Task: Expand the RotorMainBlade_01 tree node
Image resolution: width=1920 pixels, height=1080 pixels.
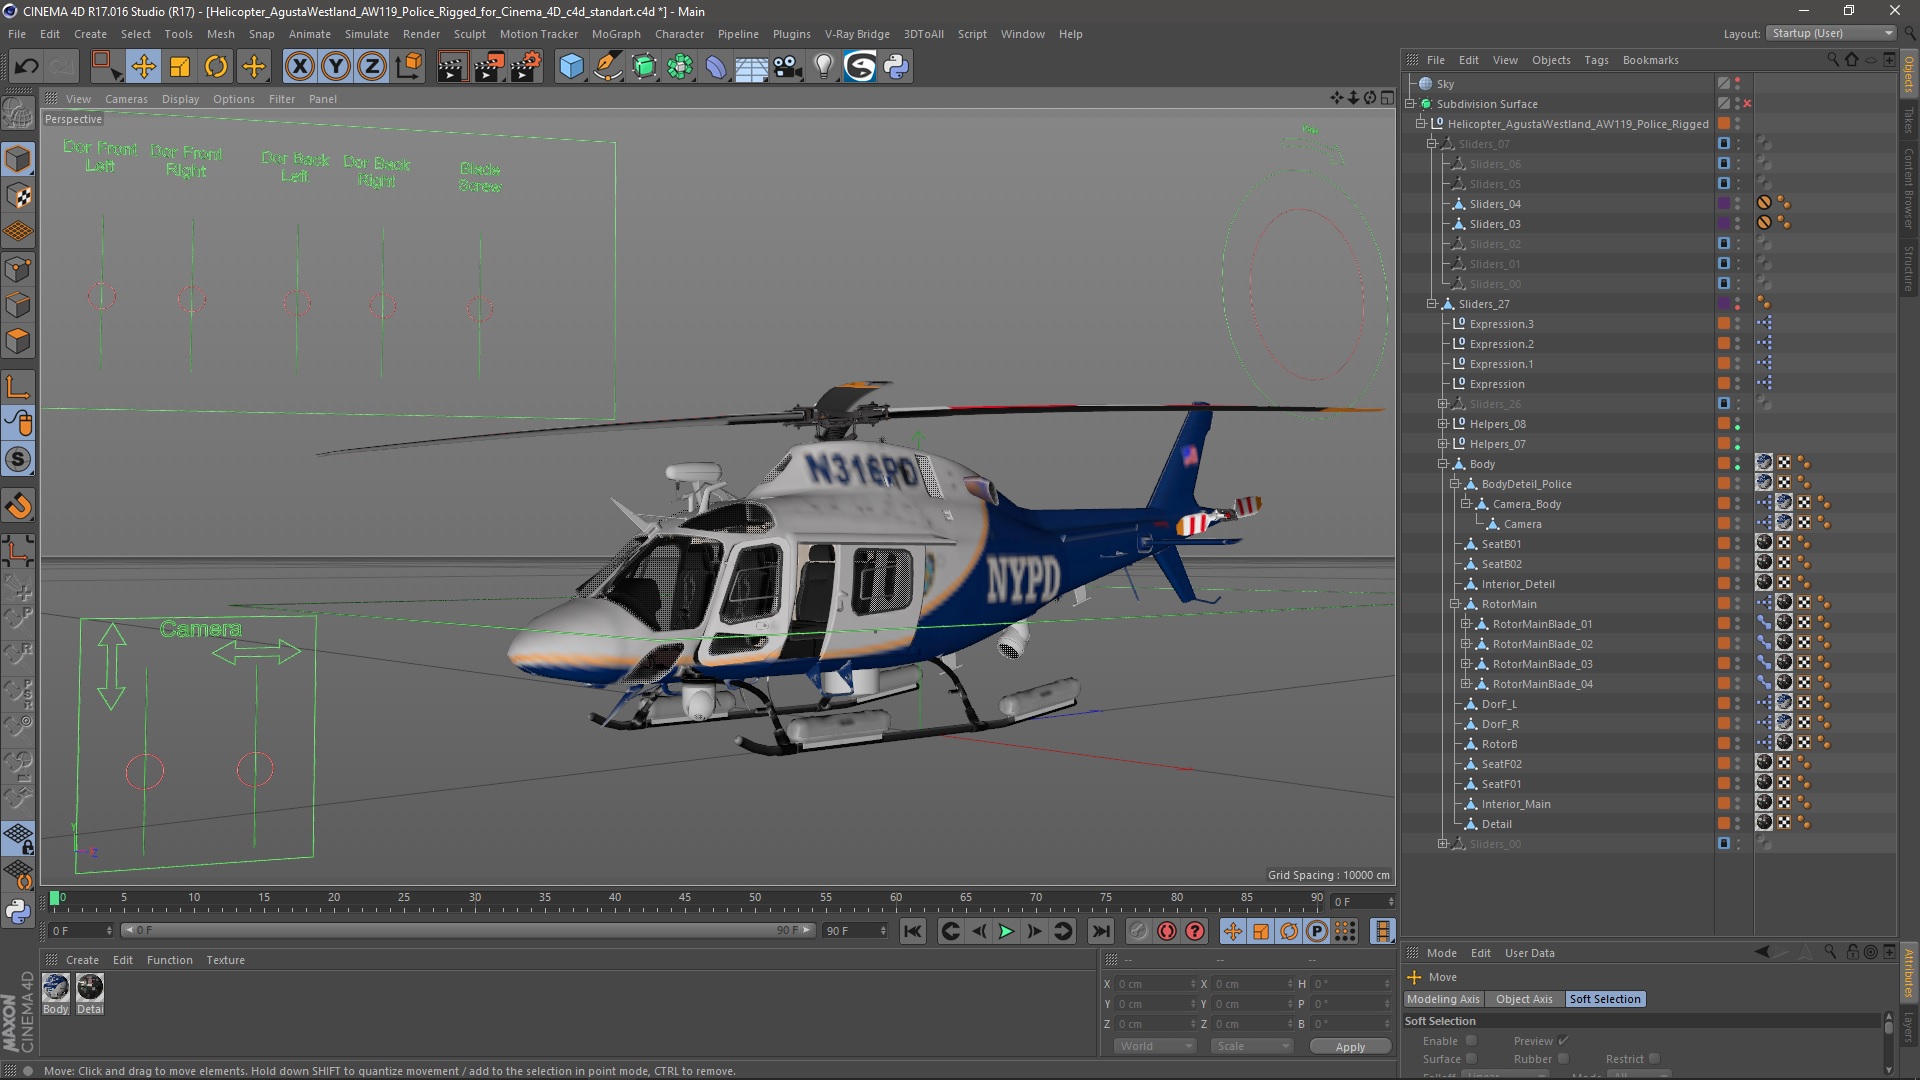Action: click(1466, 624)
